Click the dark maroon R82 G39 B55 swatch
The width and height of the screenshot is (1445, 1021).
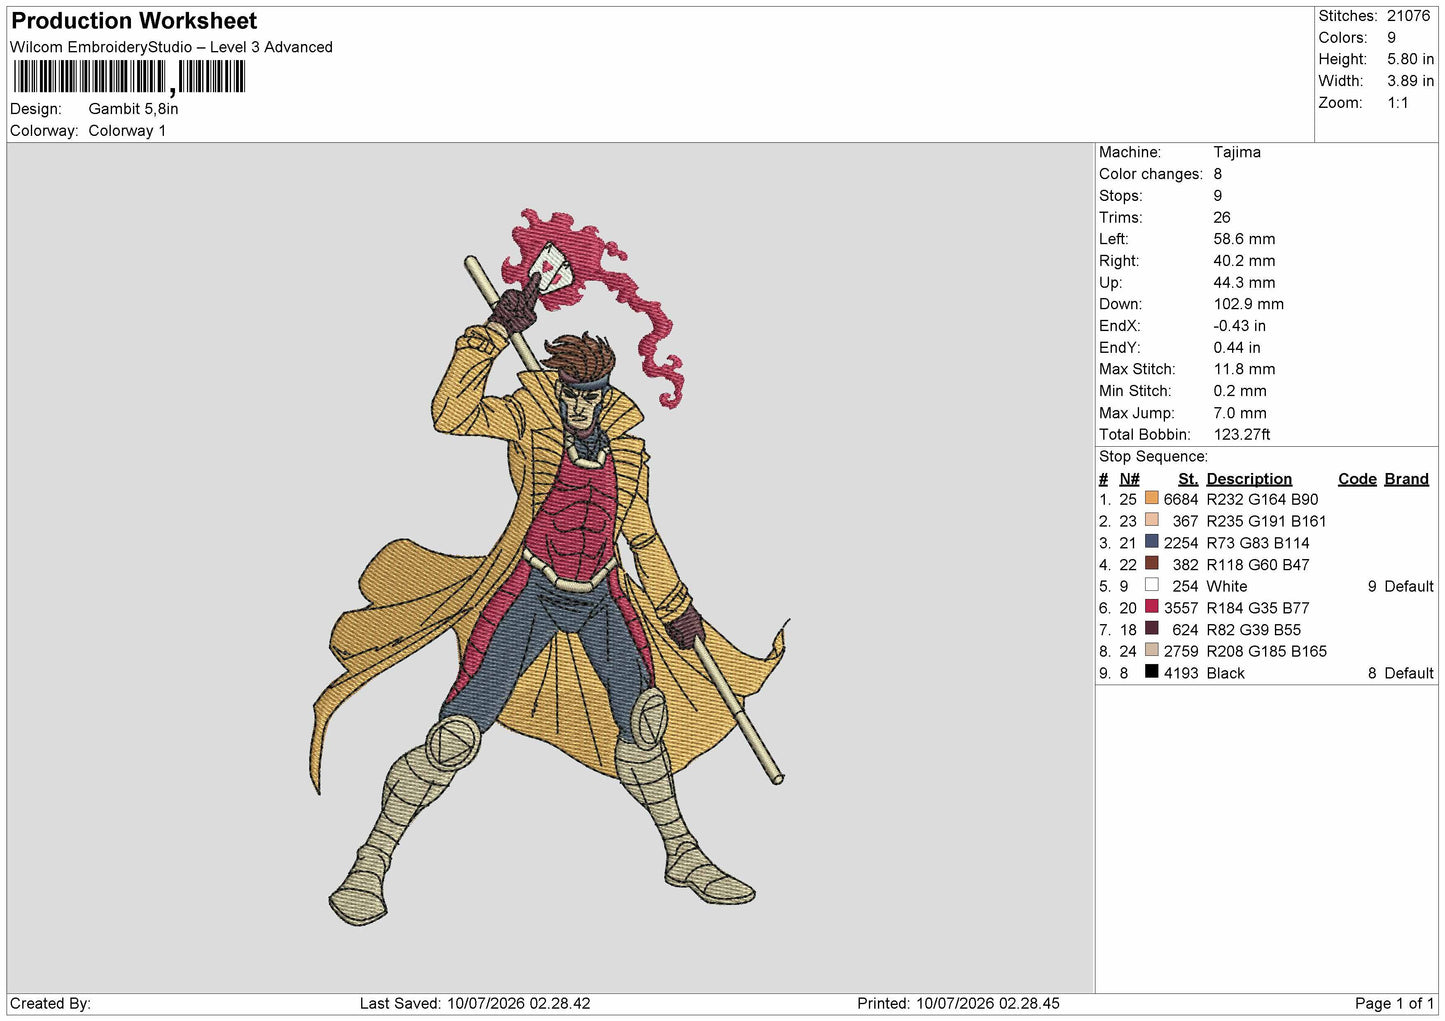click(1151, 629)
